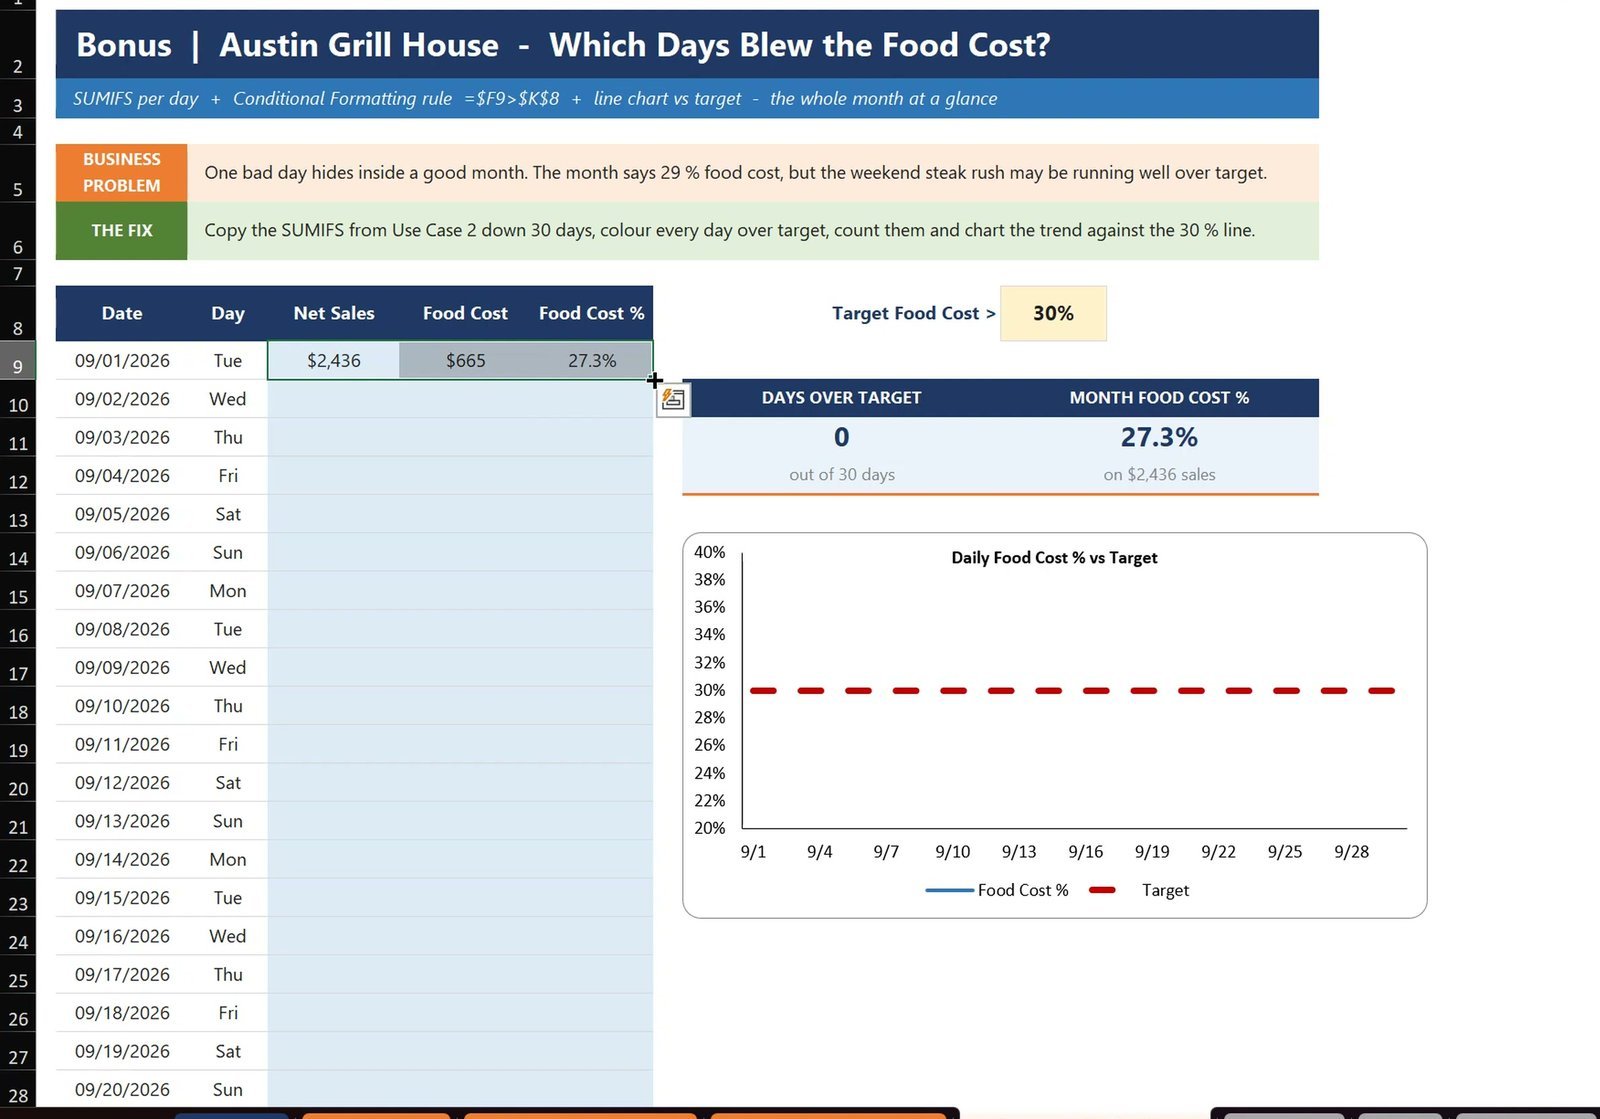Click the Day column header

point(228,313)
